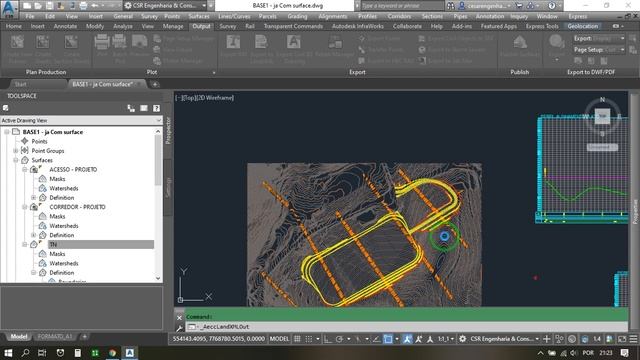Click the Toolspace tree scroll down arrow

click(158, 278)
